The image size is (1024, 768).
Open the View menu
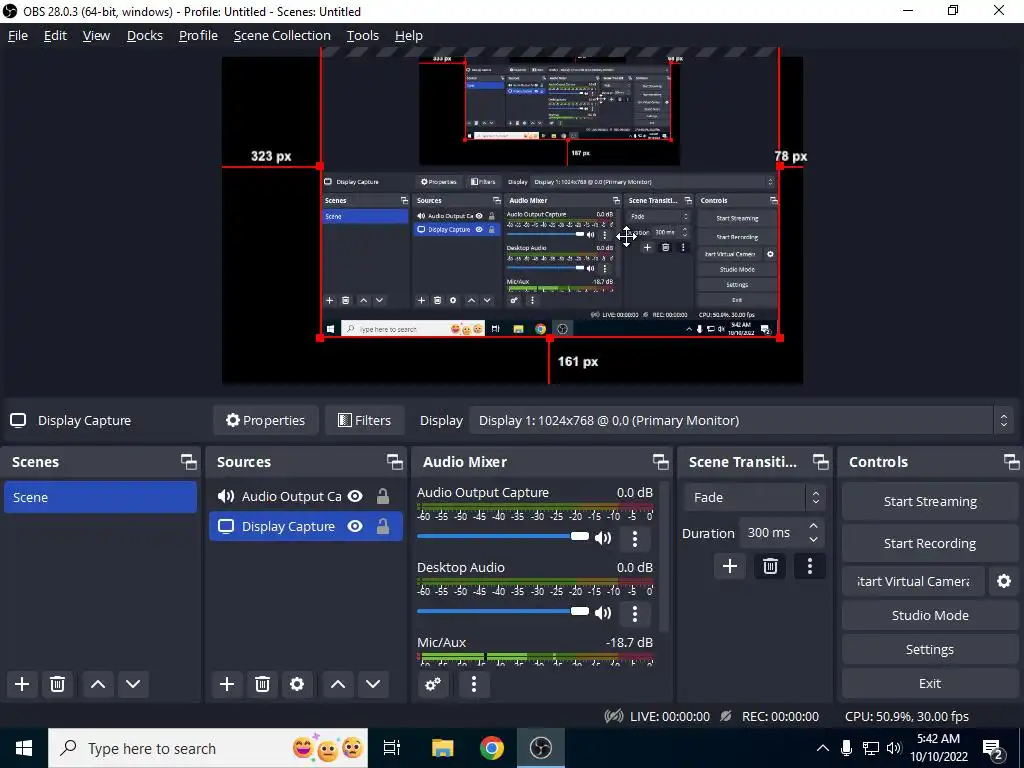click(96, 36)
